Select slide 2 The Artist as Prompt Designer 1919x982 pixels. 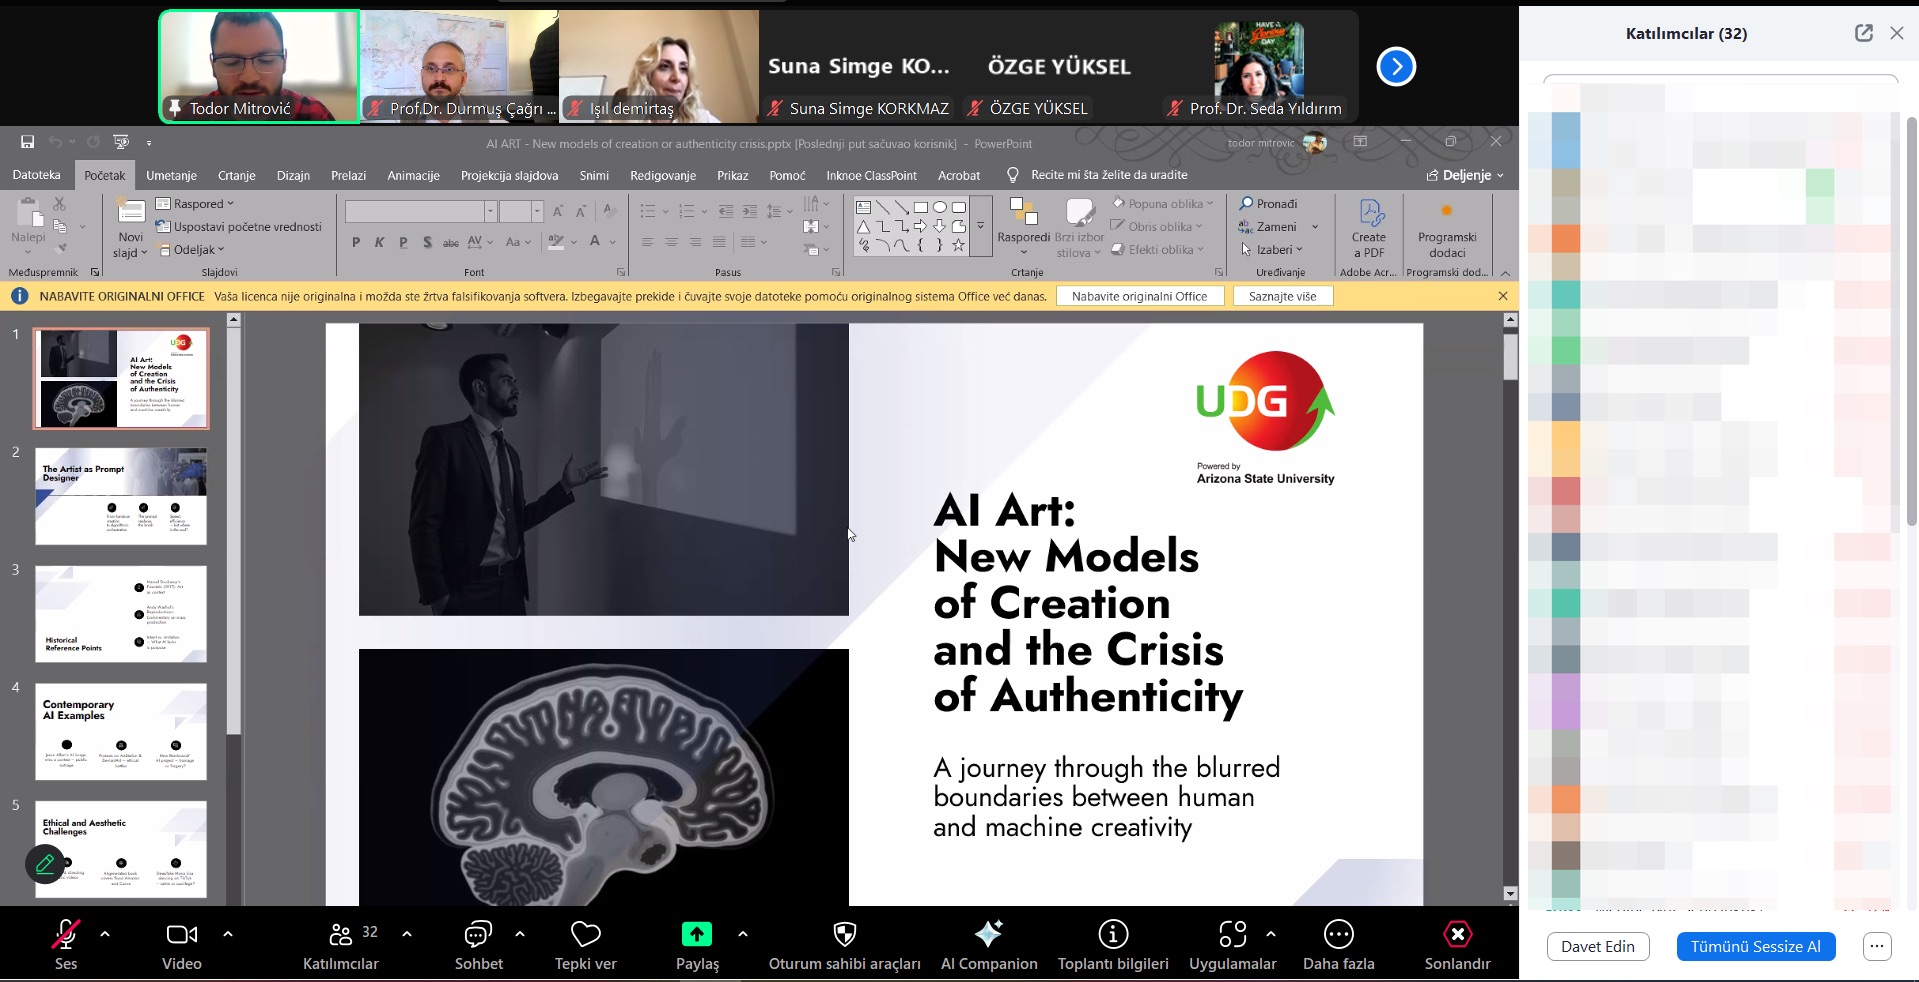pyautogui.click(x=121, y=497)
